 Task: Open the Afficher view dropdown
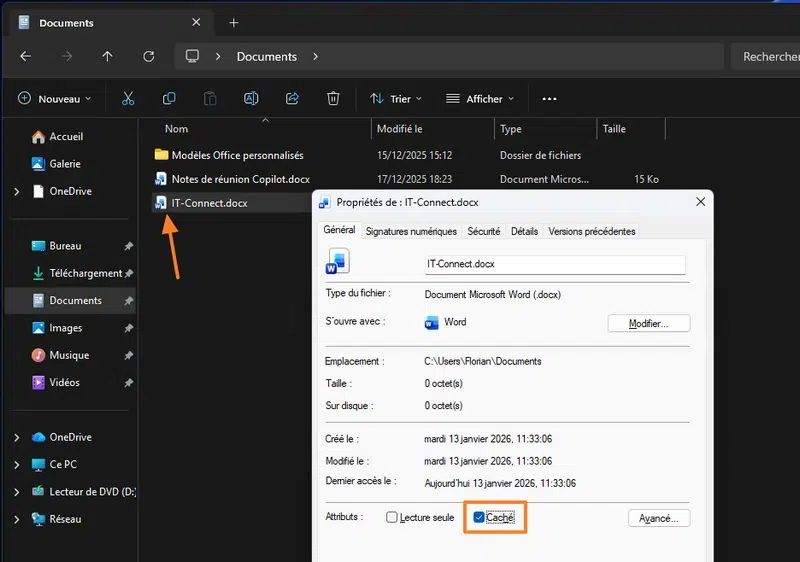coord(480,99)
